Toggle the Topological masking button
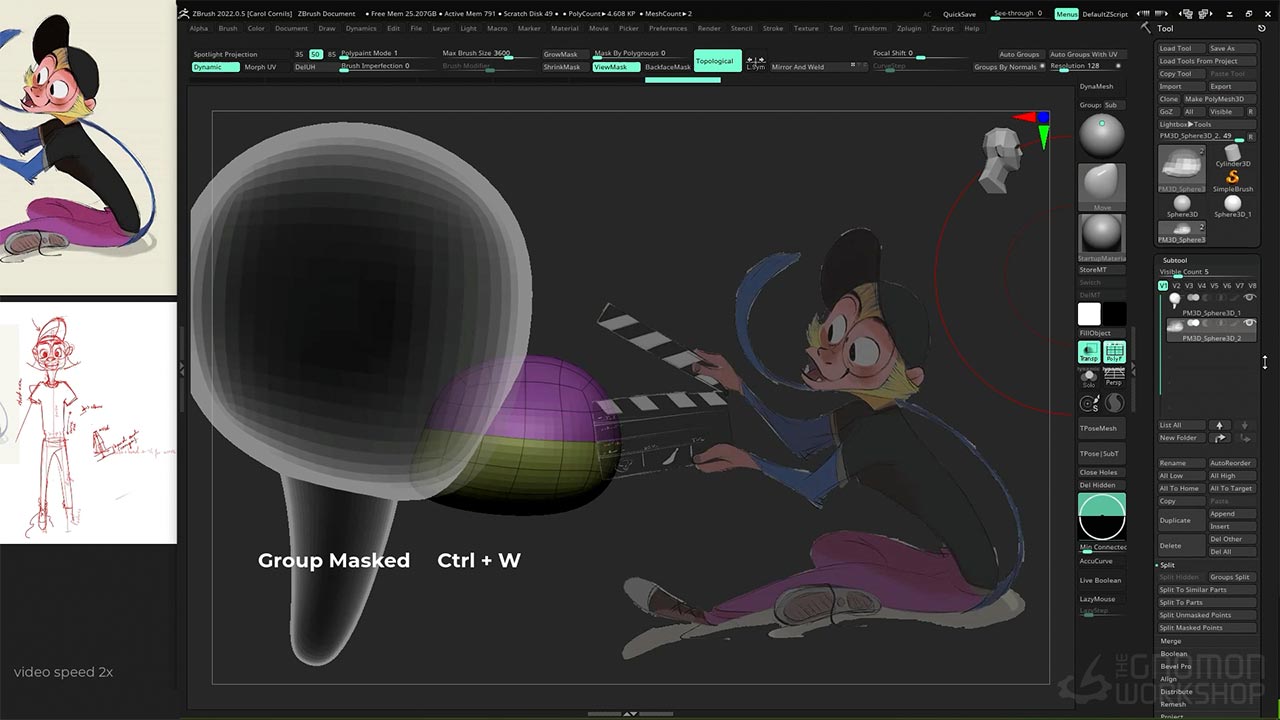 coord(717,61)
